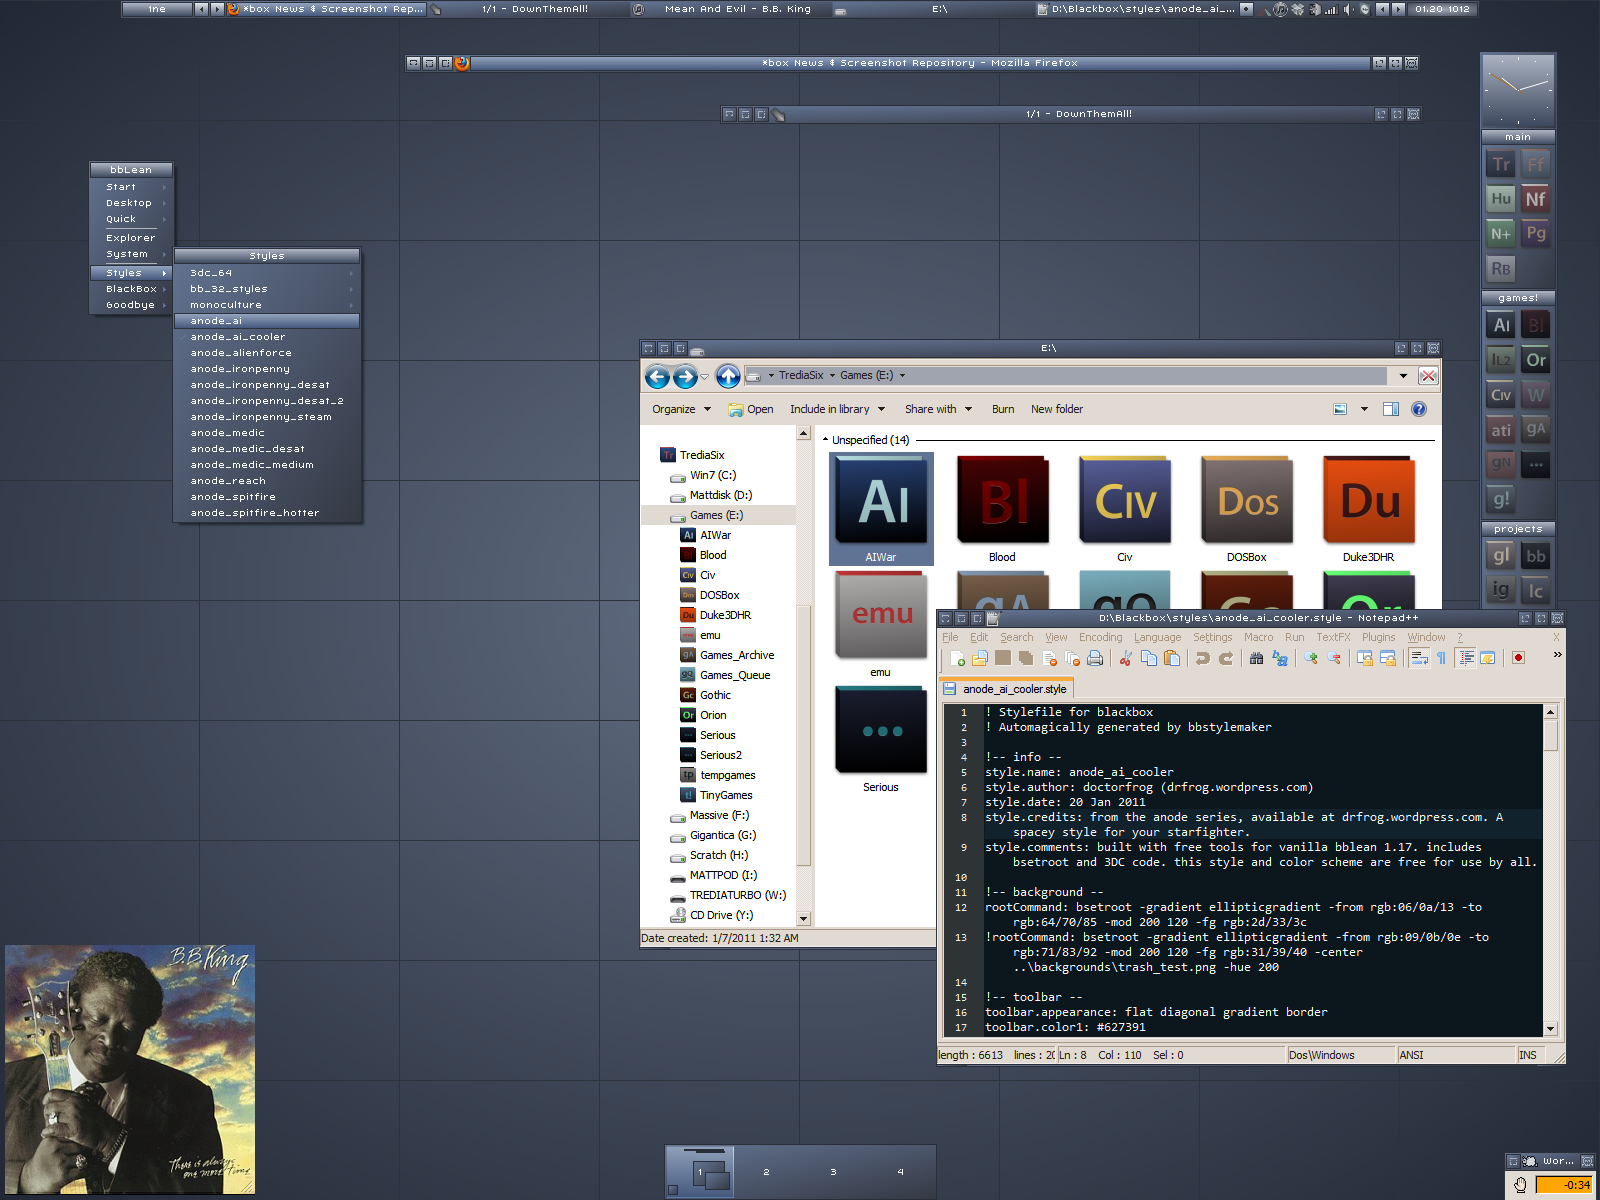Switch to workspace 2 in pager
The width and height of the screenshot is (1600, 1200).
[766, 1172]
